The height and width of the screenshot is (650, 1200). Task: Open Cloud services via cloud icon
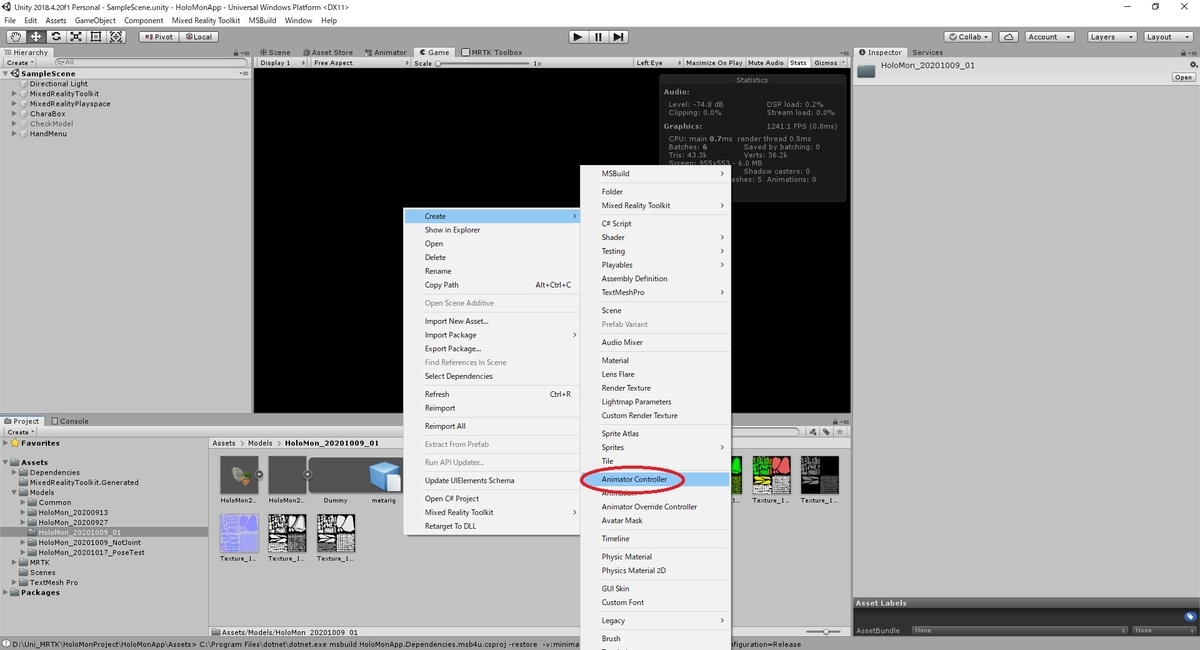pyautogui.click(x=1008, y=36)
